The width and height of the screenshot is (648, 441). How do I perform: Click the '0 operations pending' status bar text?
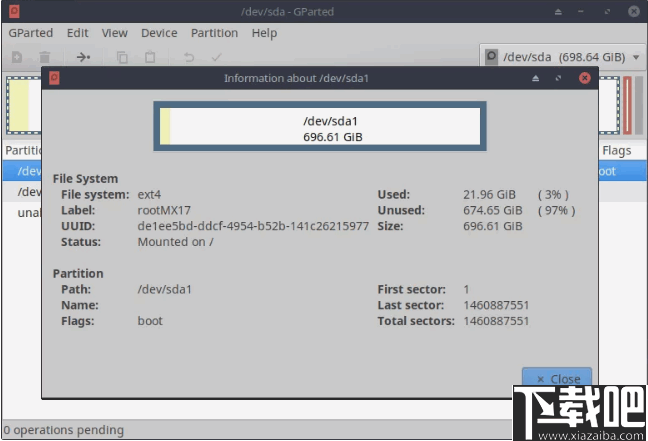point(64,430)
